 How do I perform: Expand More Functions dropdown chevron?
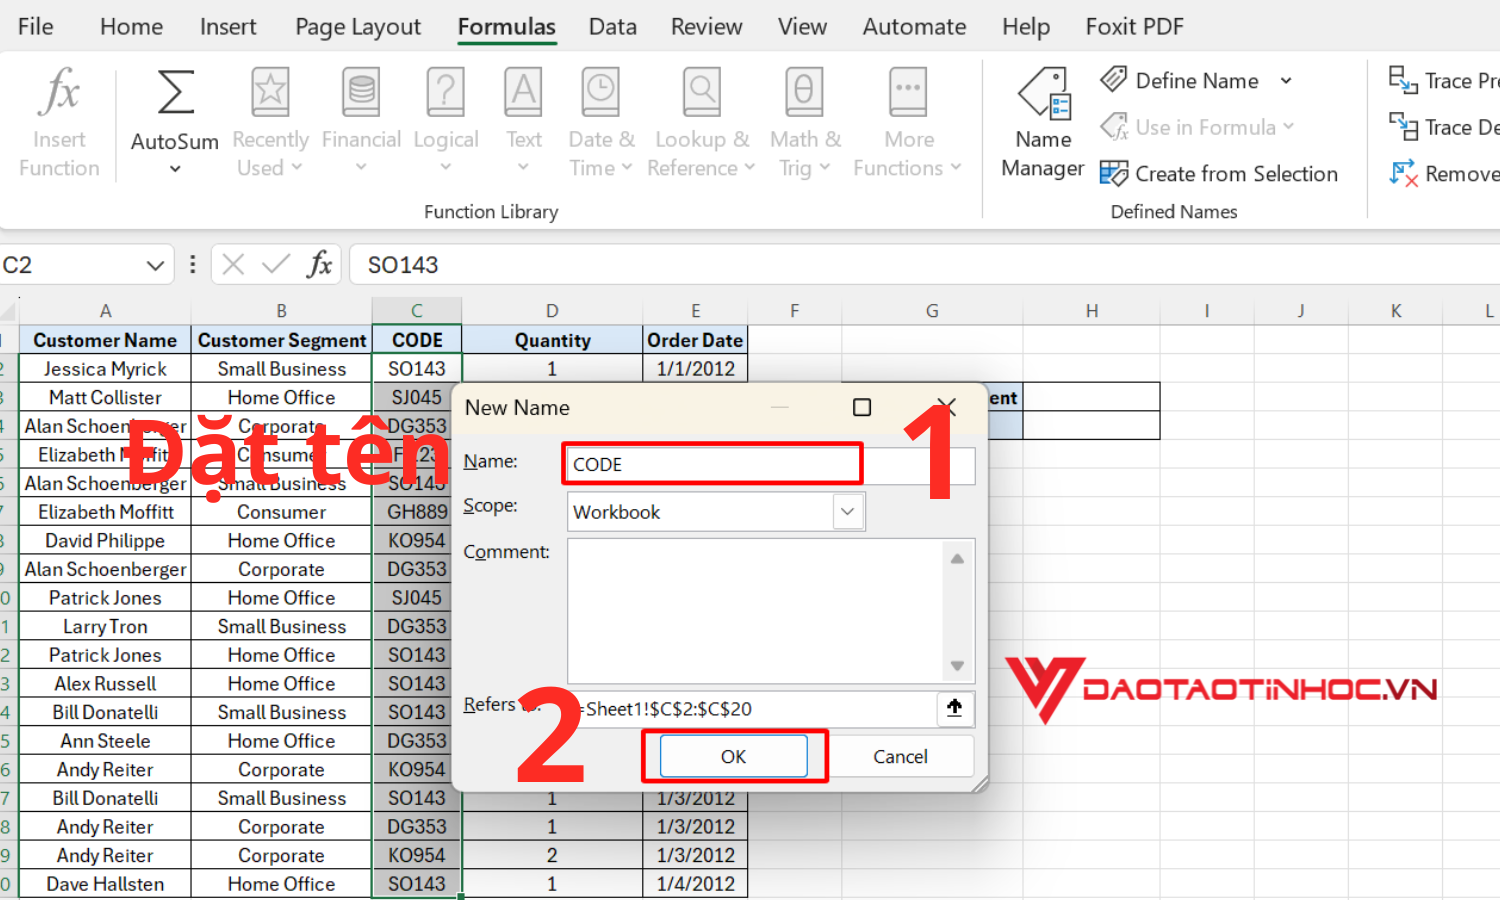click(x=956, y=168)
